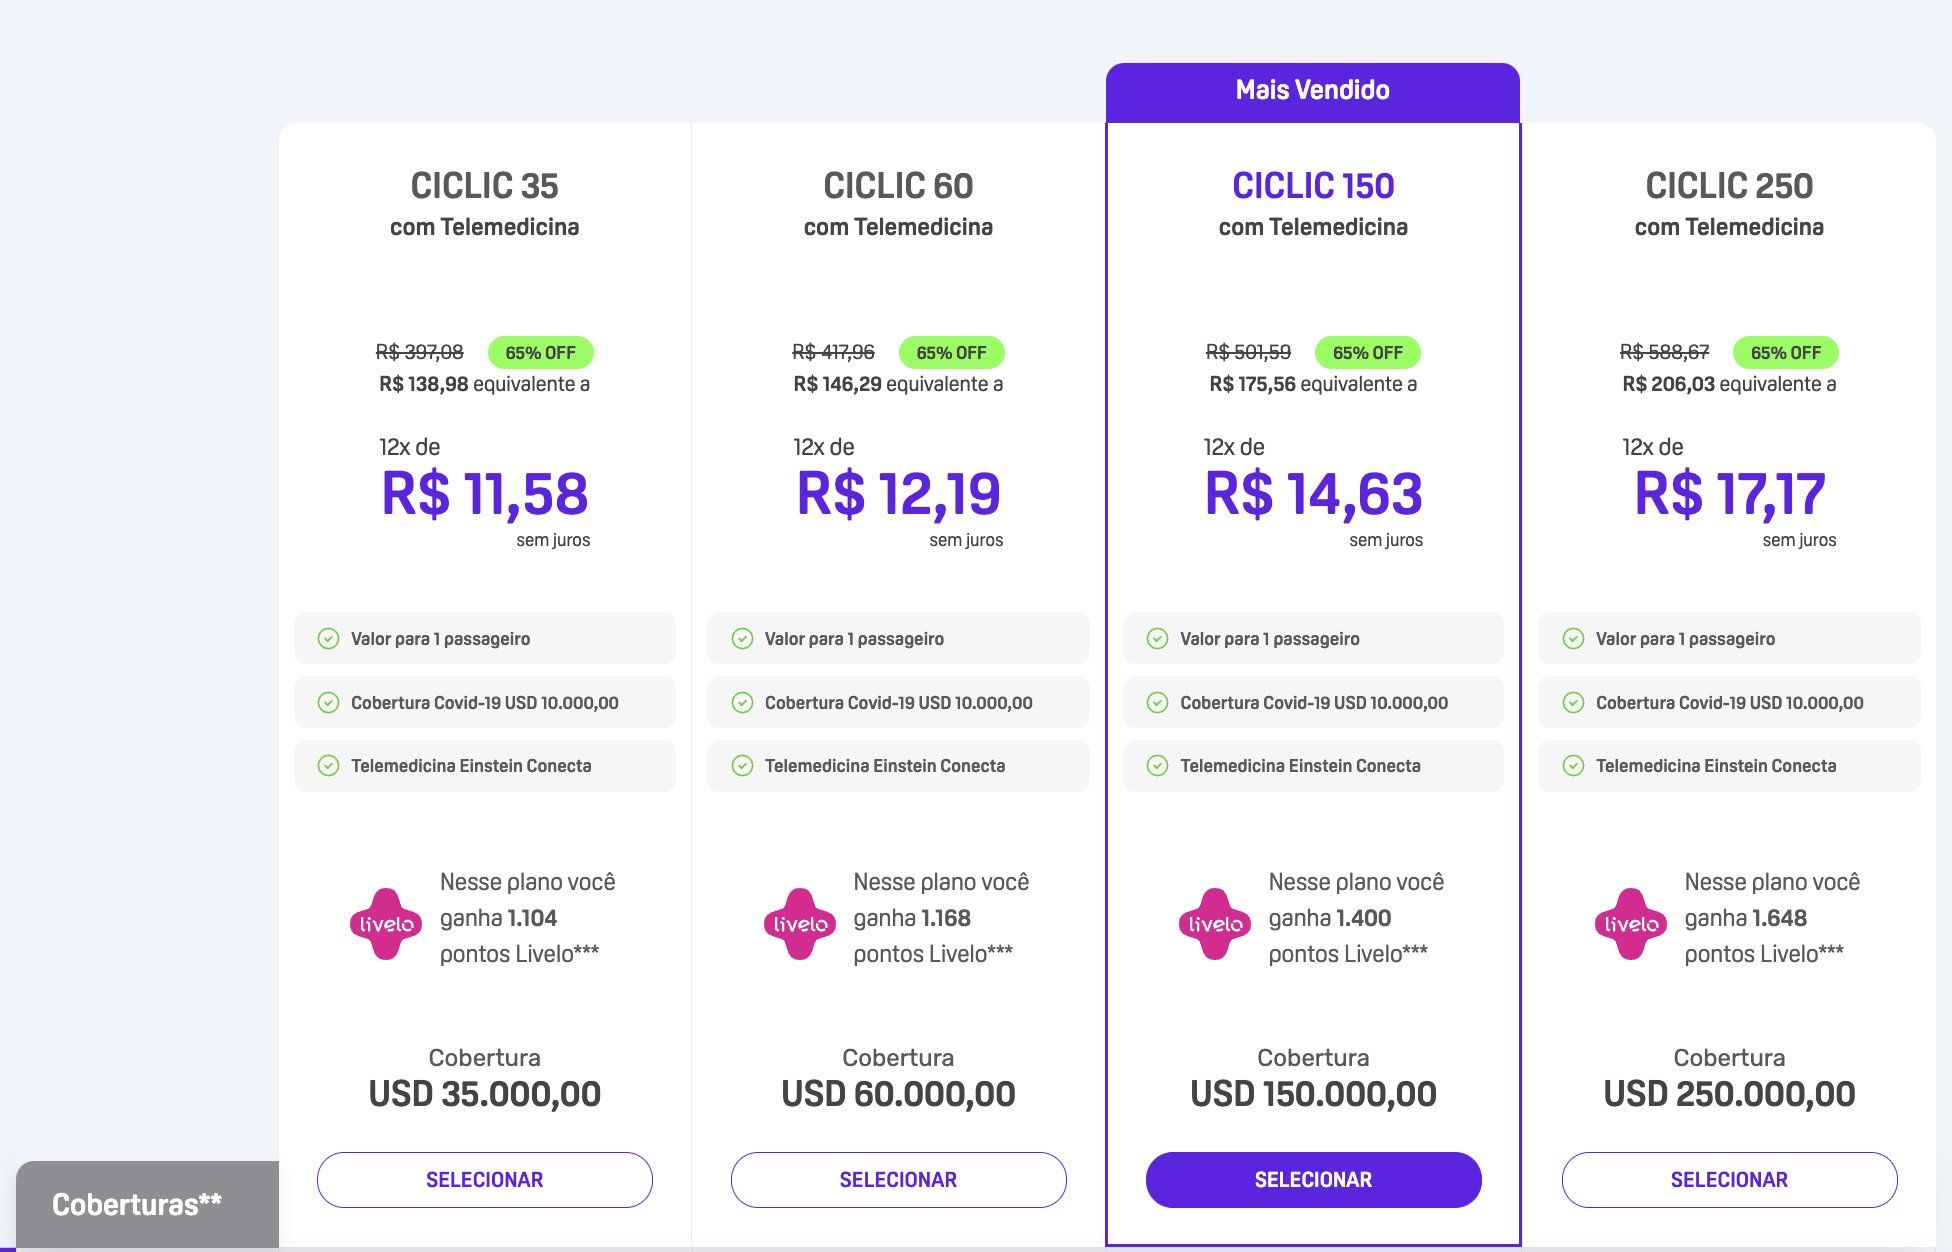Click check icon beside Covid-19 coverage in CICLIC 250

[1573, 702]
